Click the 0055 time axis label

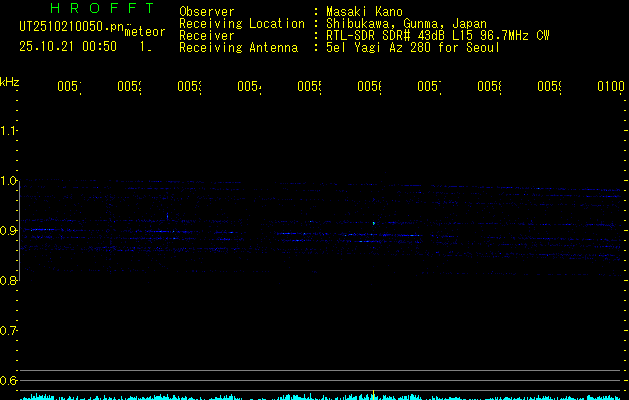tap(309, 86)
